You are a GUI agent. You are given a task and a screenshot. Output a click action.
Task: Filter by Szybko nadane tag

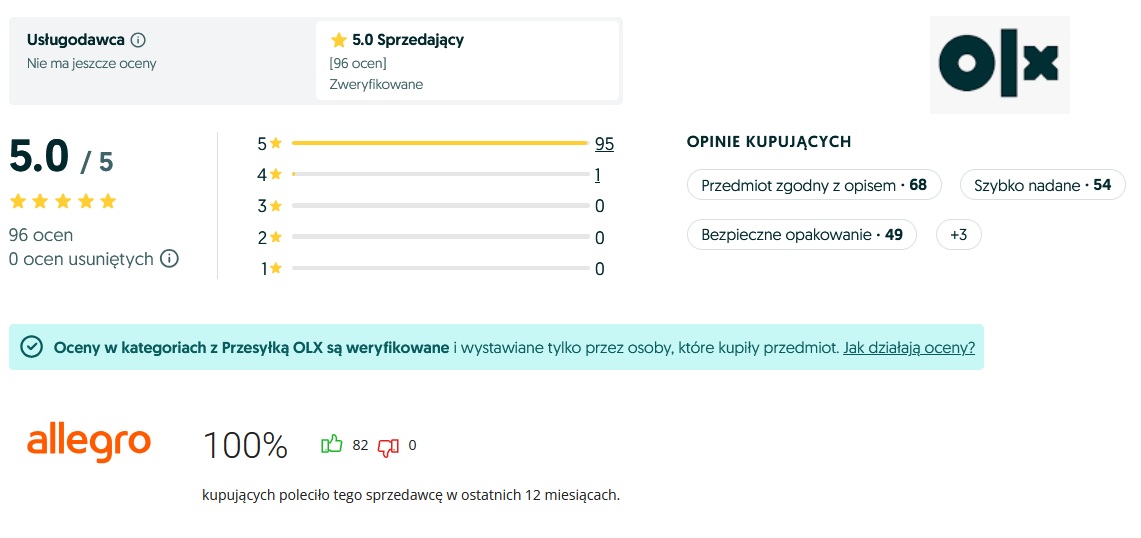1042,185
